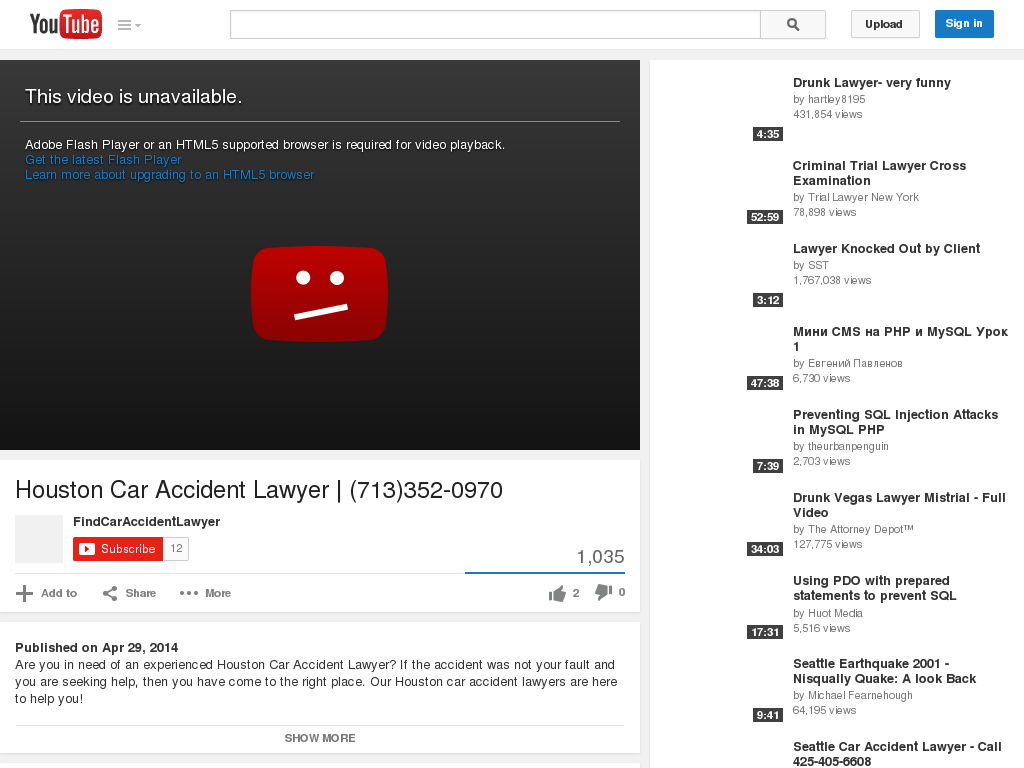Viewport: 1024px width, 768px height.
Task: Open Using PDO with prepared statements video
Action: click(874, 588)
